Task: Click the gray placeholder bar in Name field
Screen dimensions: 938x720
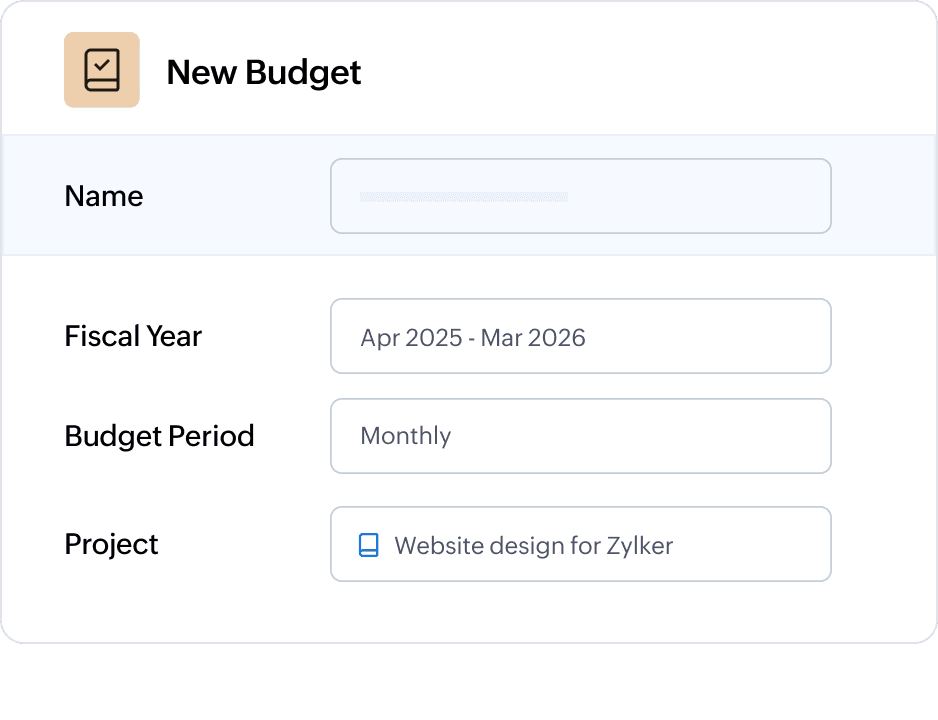Action: pyautogui.click(x=464, y=197)
